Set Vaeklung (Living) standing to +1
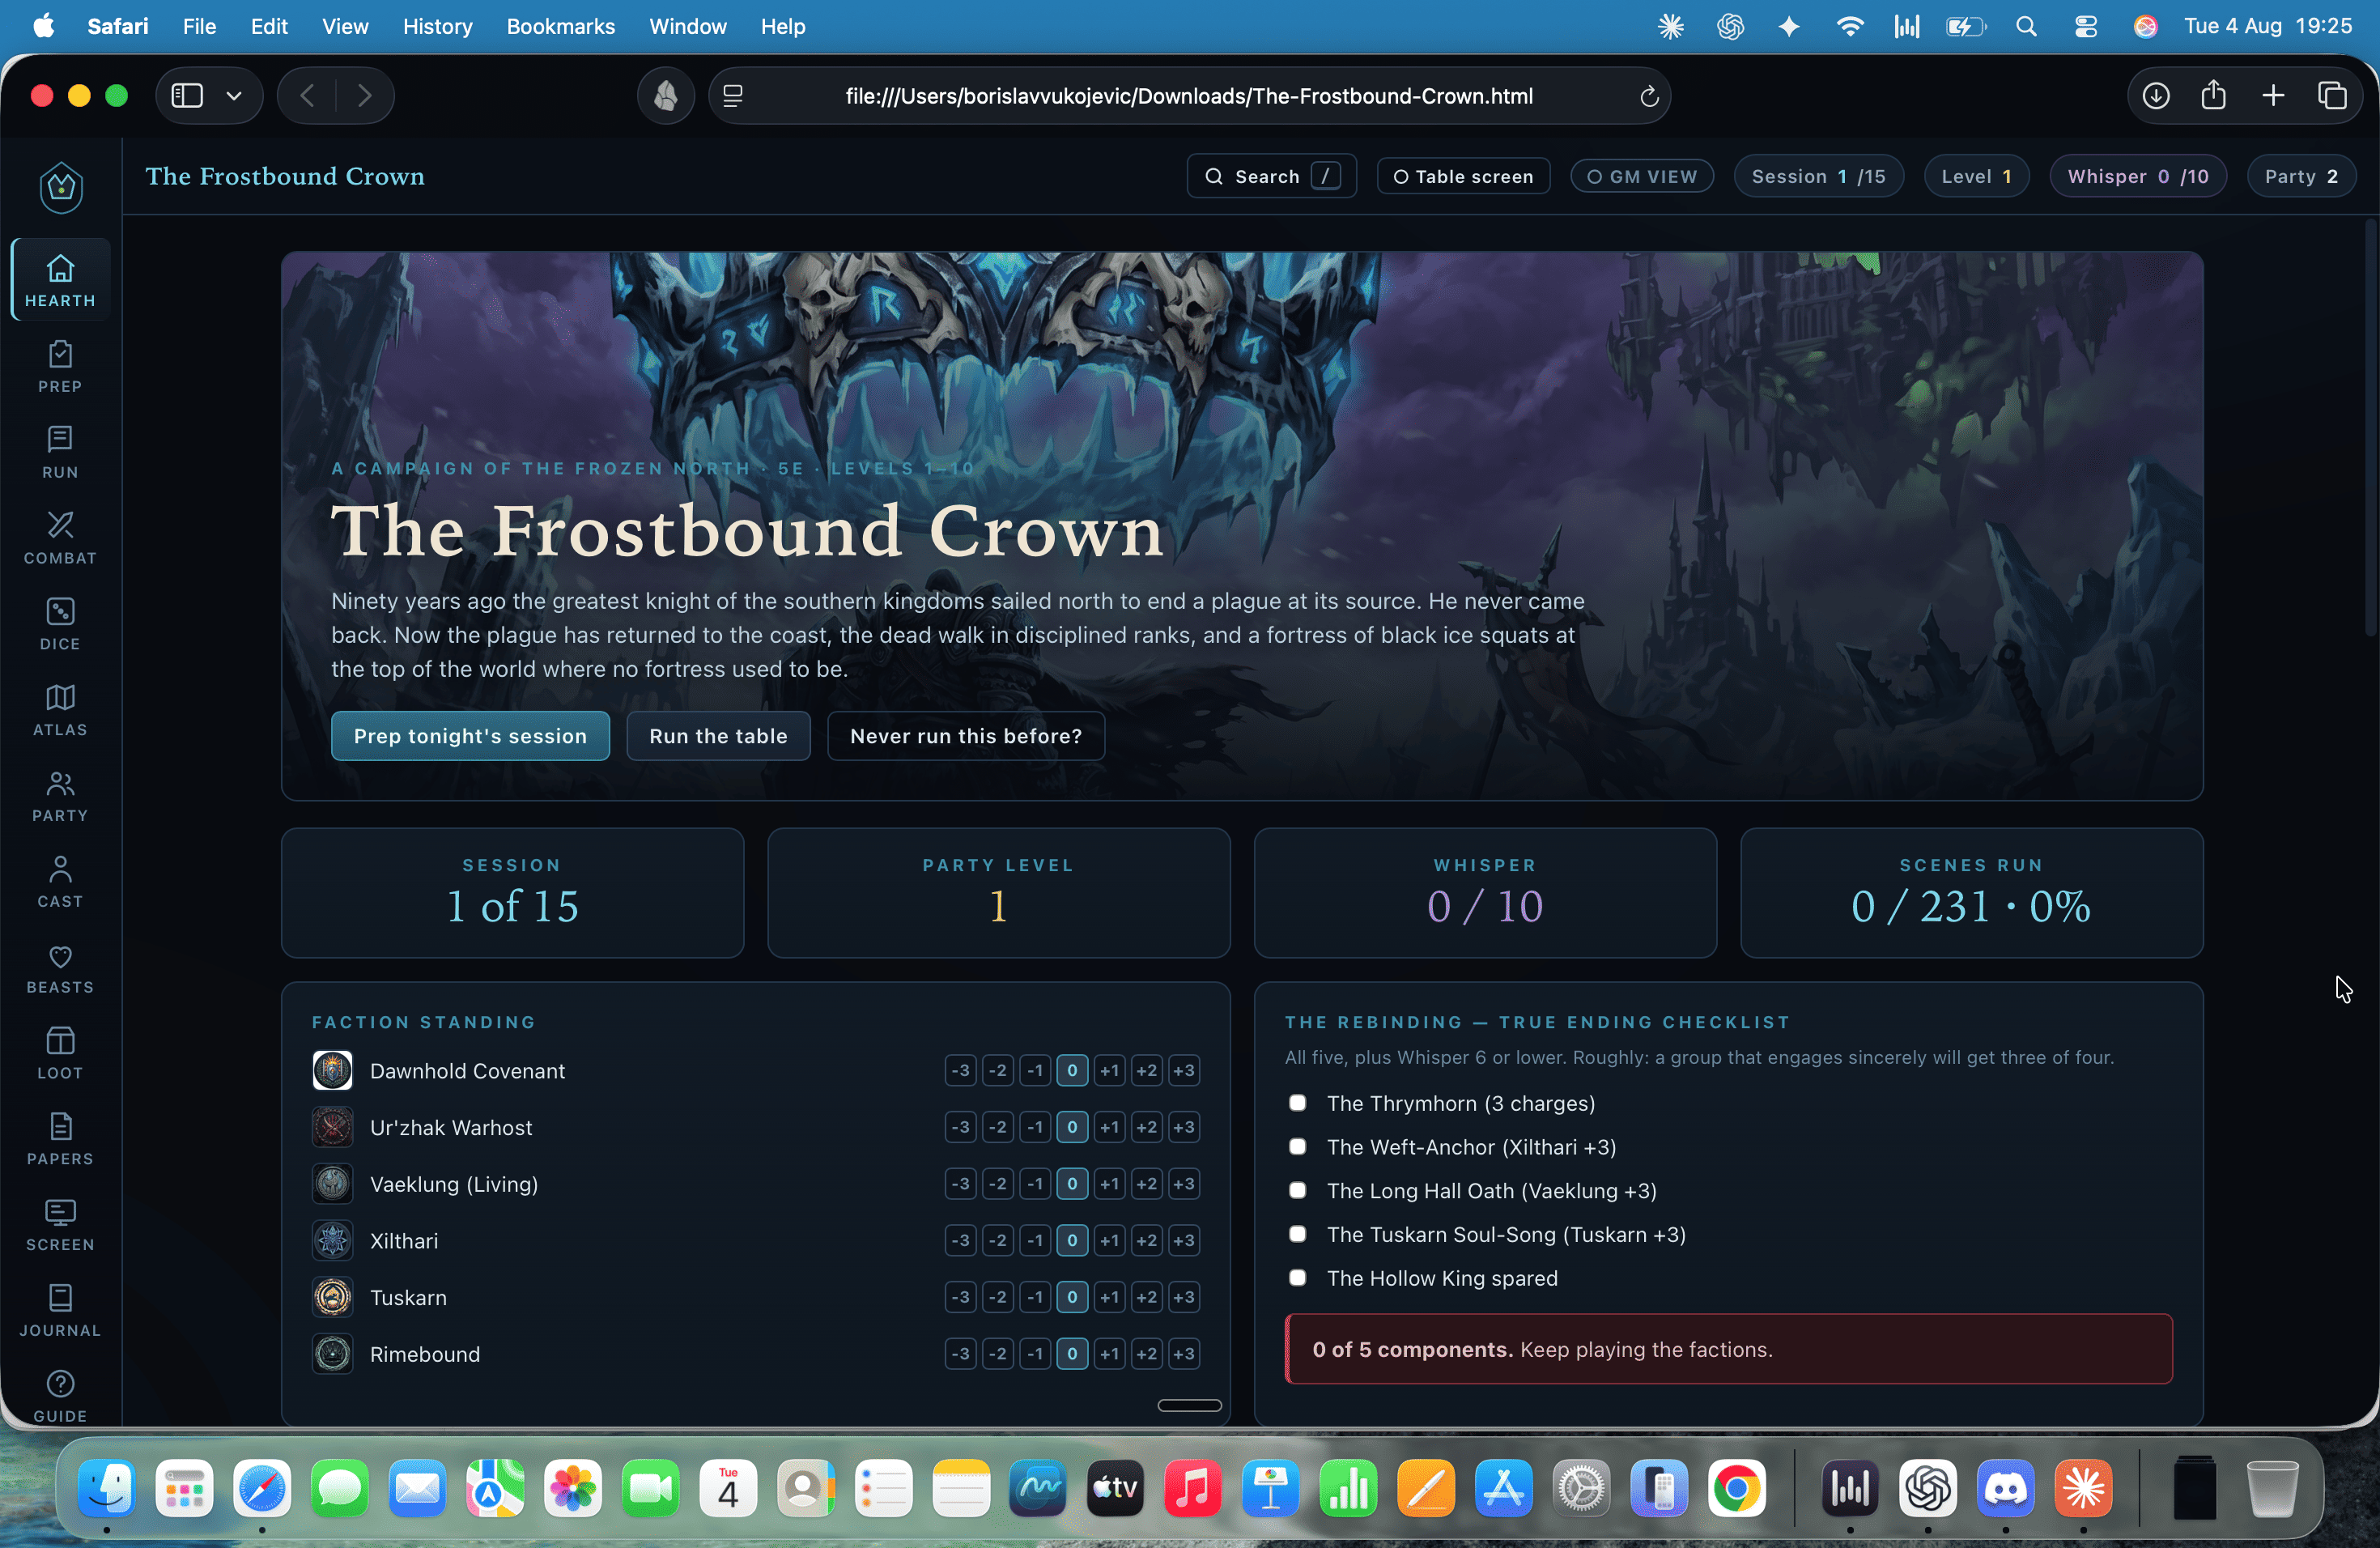Viewport: 2380px width, 1548px height. point(1109,1184)
